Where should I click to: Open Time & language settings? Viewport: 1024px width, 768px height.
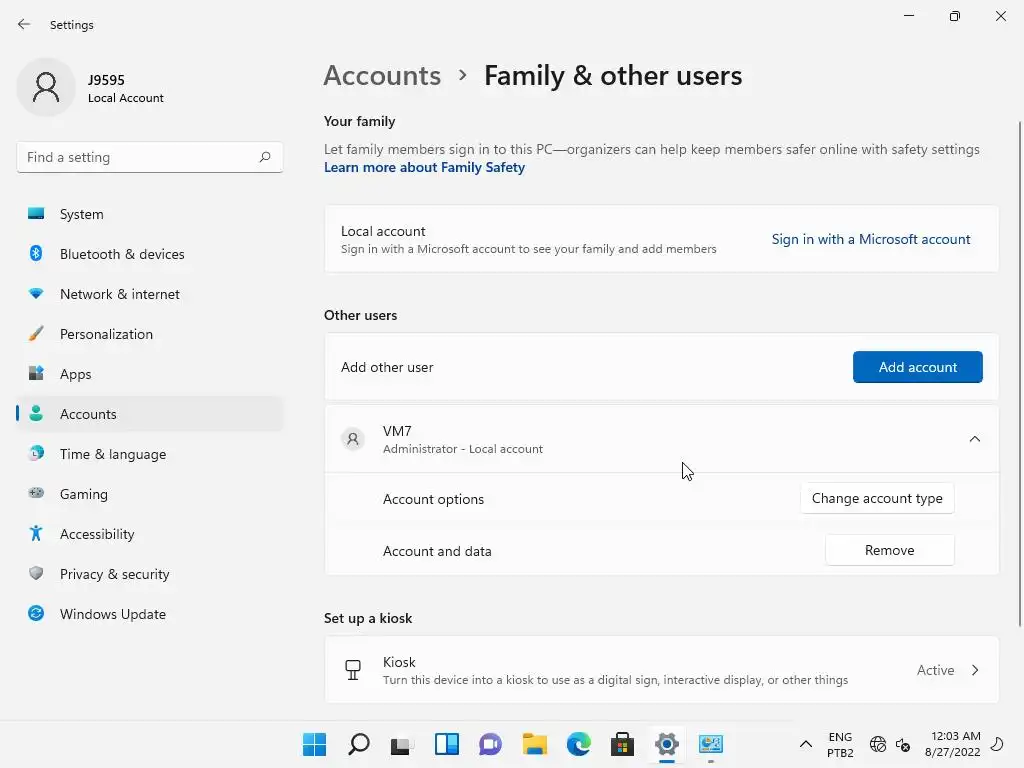coord(112,454)
